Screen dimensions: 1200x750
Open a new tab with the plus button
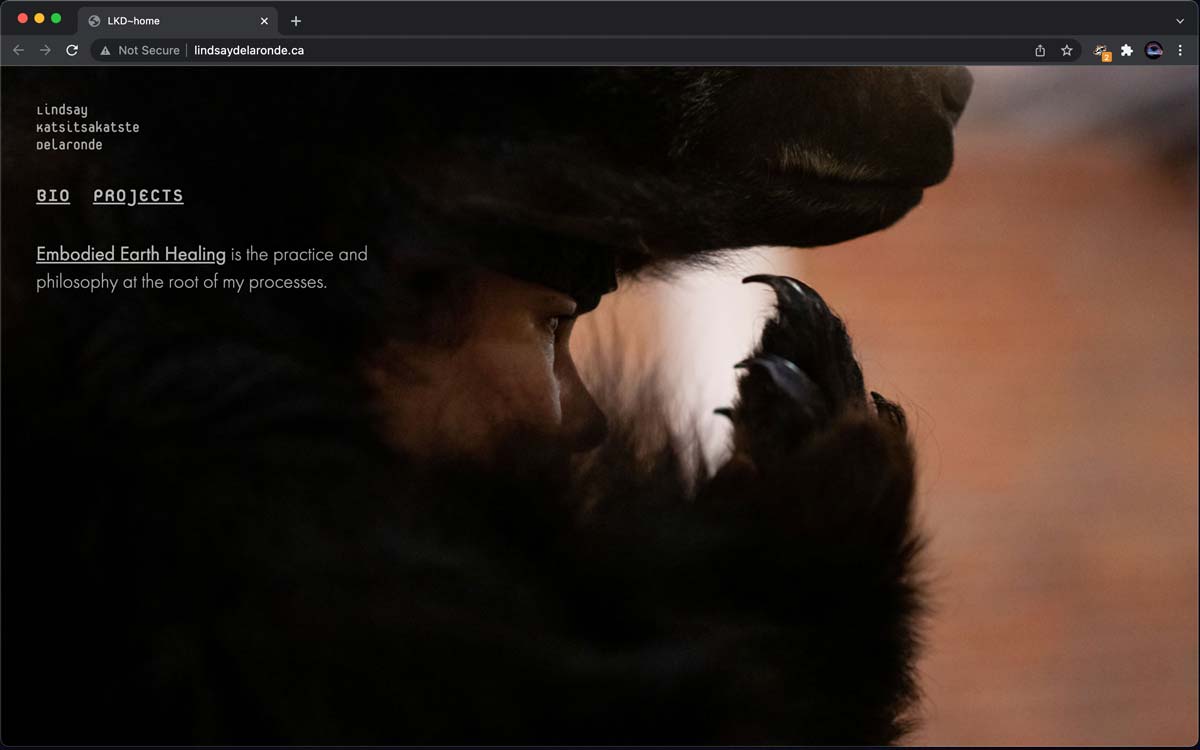click(x=296, y=21)
